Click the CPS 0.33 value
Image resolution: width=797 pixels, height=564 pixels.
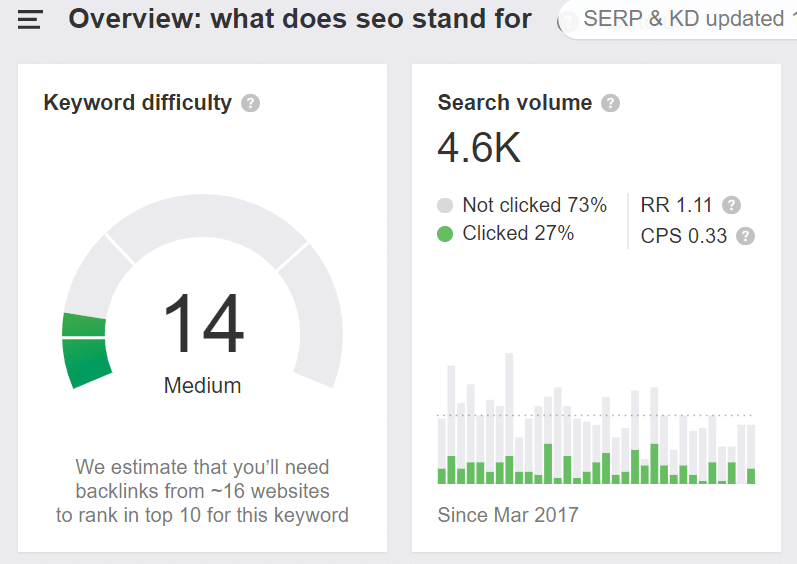(684, 236)
